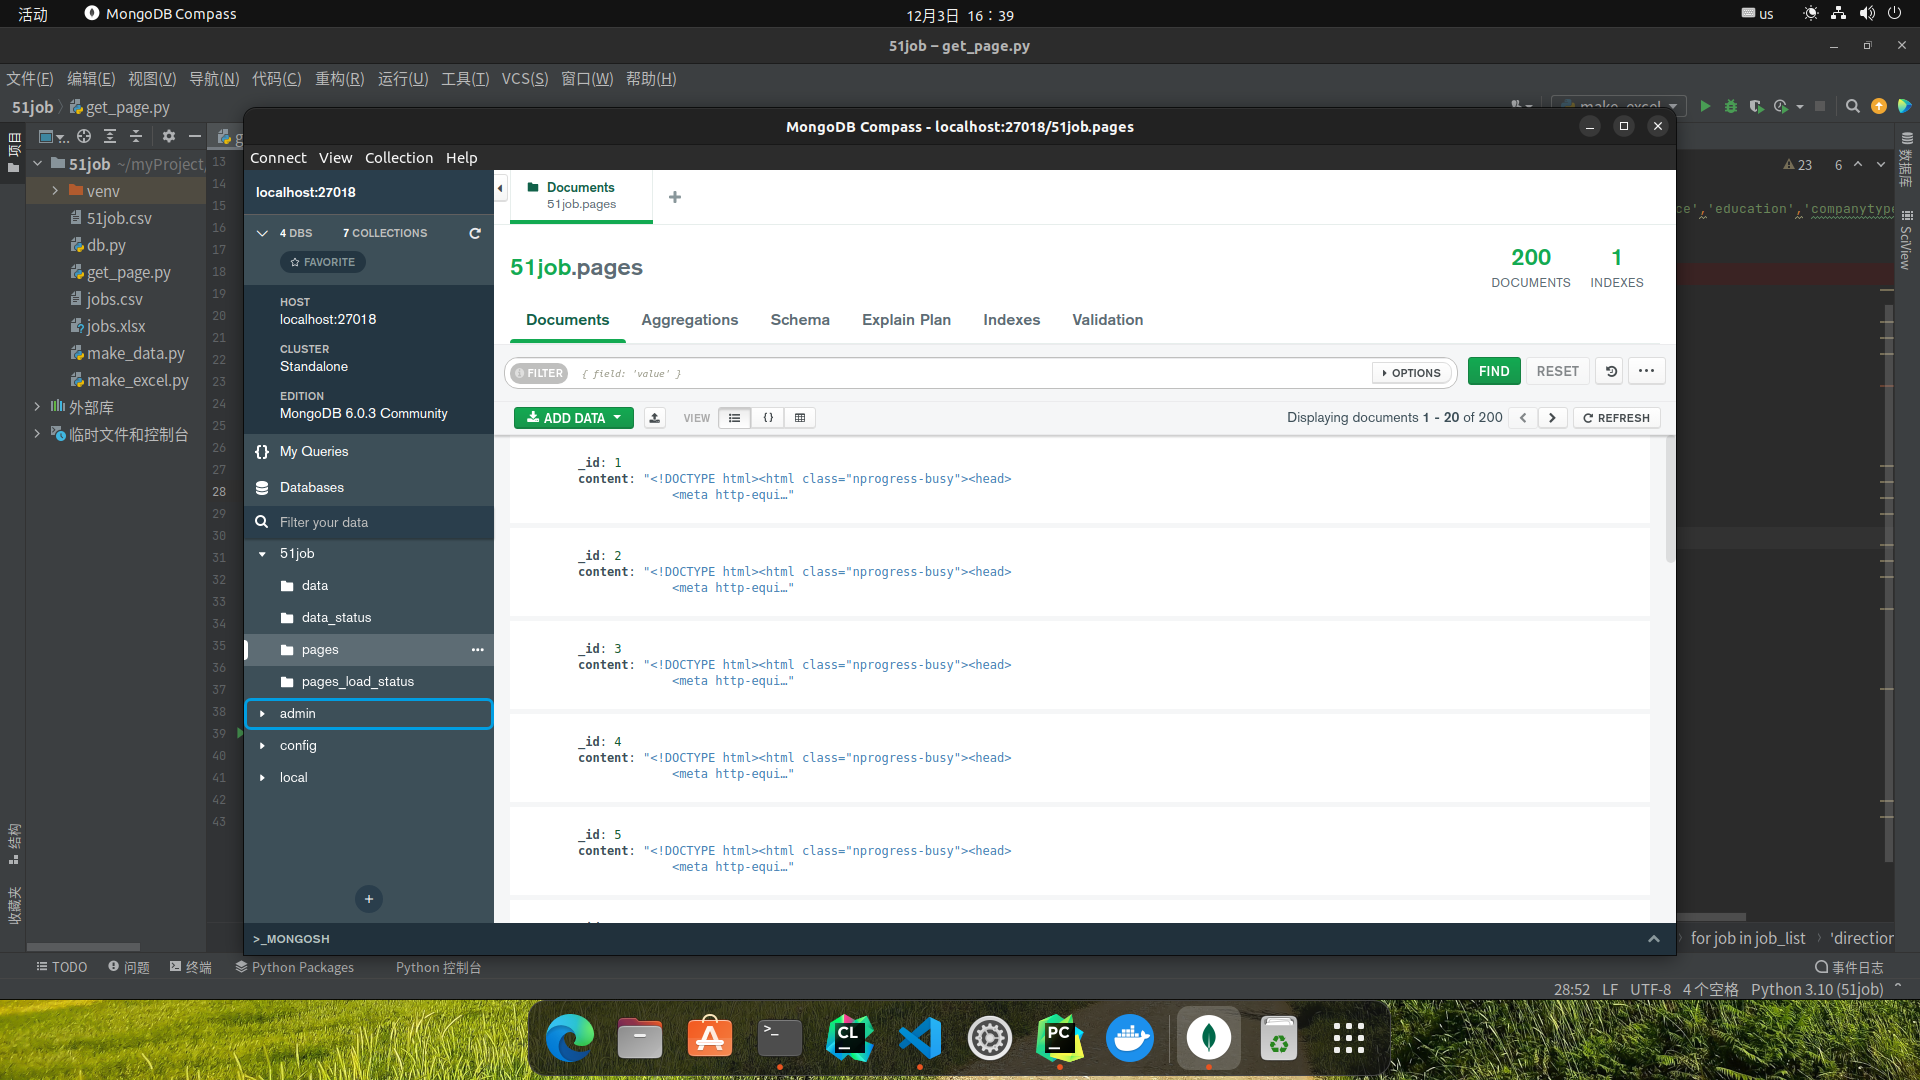Viewport: 1920px width, 1080px height.
Task: Open 代码(C) menu in PyCharm
Action: pyautogui.click(x=277, y=79)
